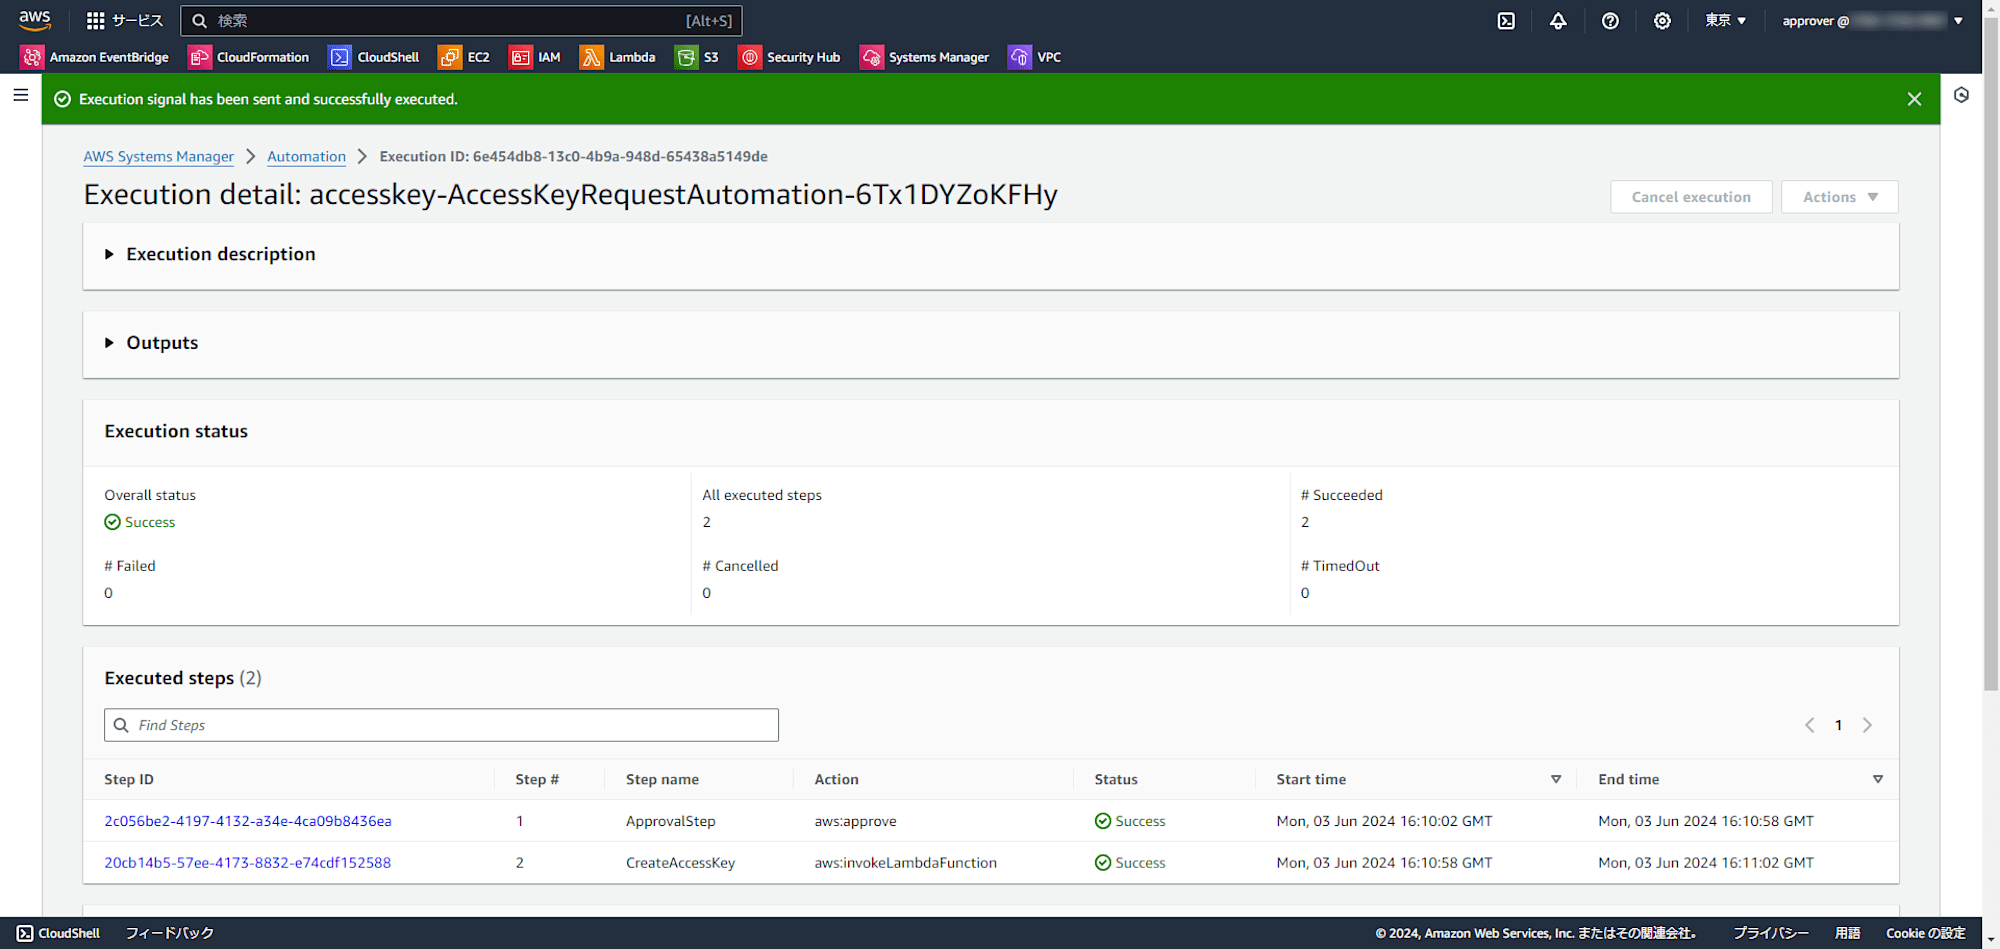
Task: Click the Status column header
Action: pos(1116,779)
